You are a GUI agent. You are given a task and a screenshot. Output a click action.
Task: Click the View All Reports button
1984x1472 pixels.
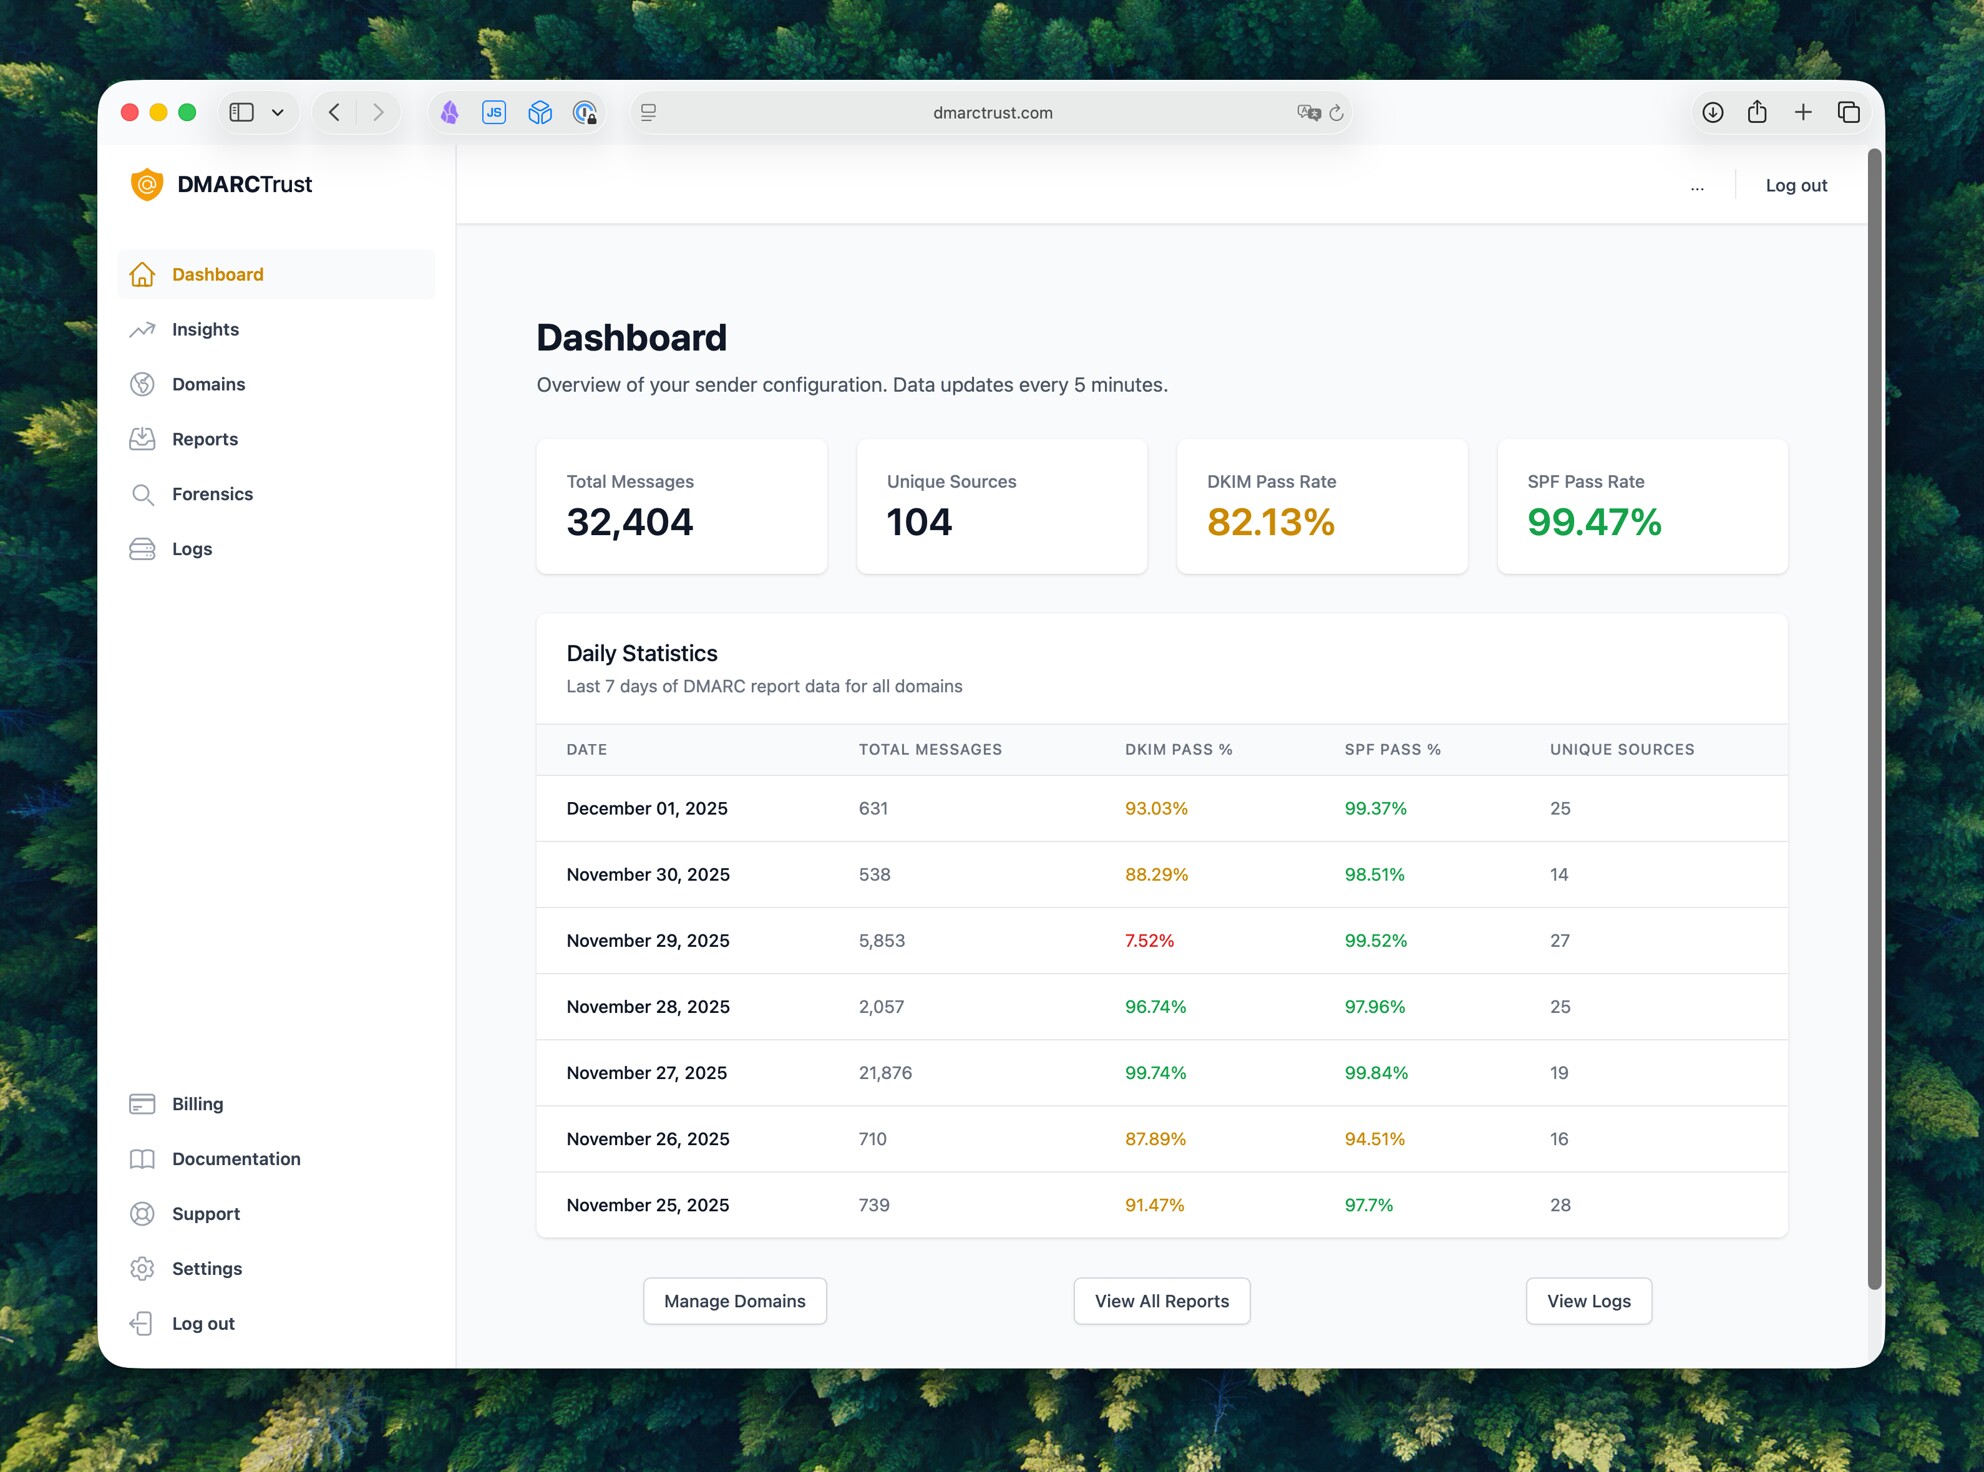click(1161, 1300)
